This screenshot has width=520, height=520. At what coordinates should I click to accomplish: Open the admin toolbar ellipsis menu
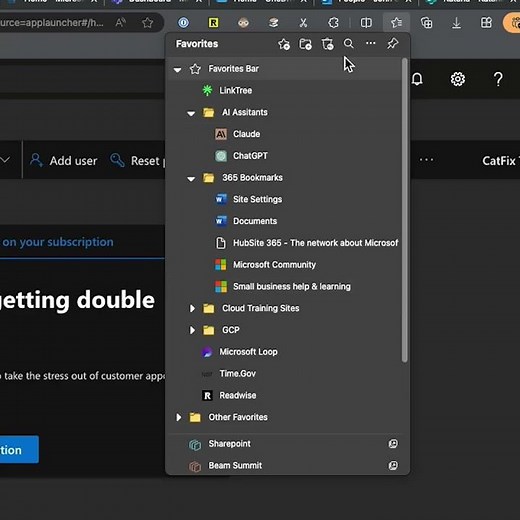(x=426, y=160)
